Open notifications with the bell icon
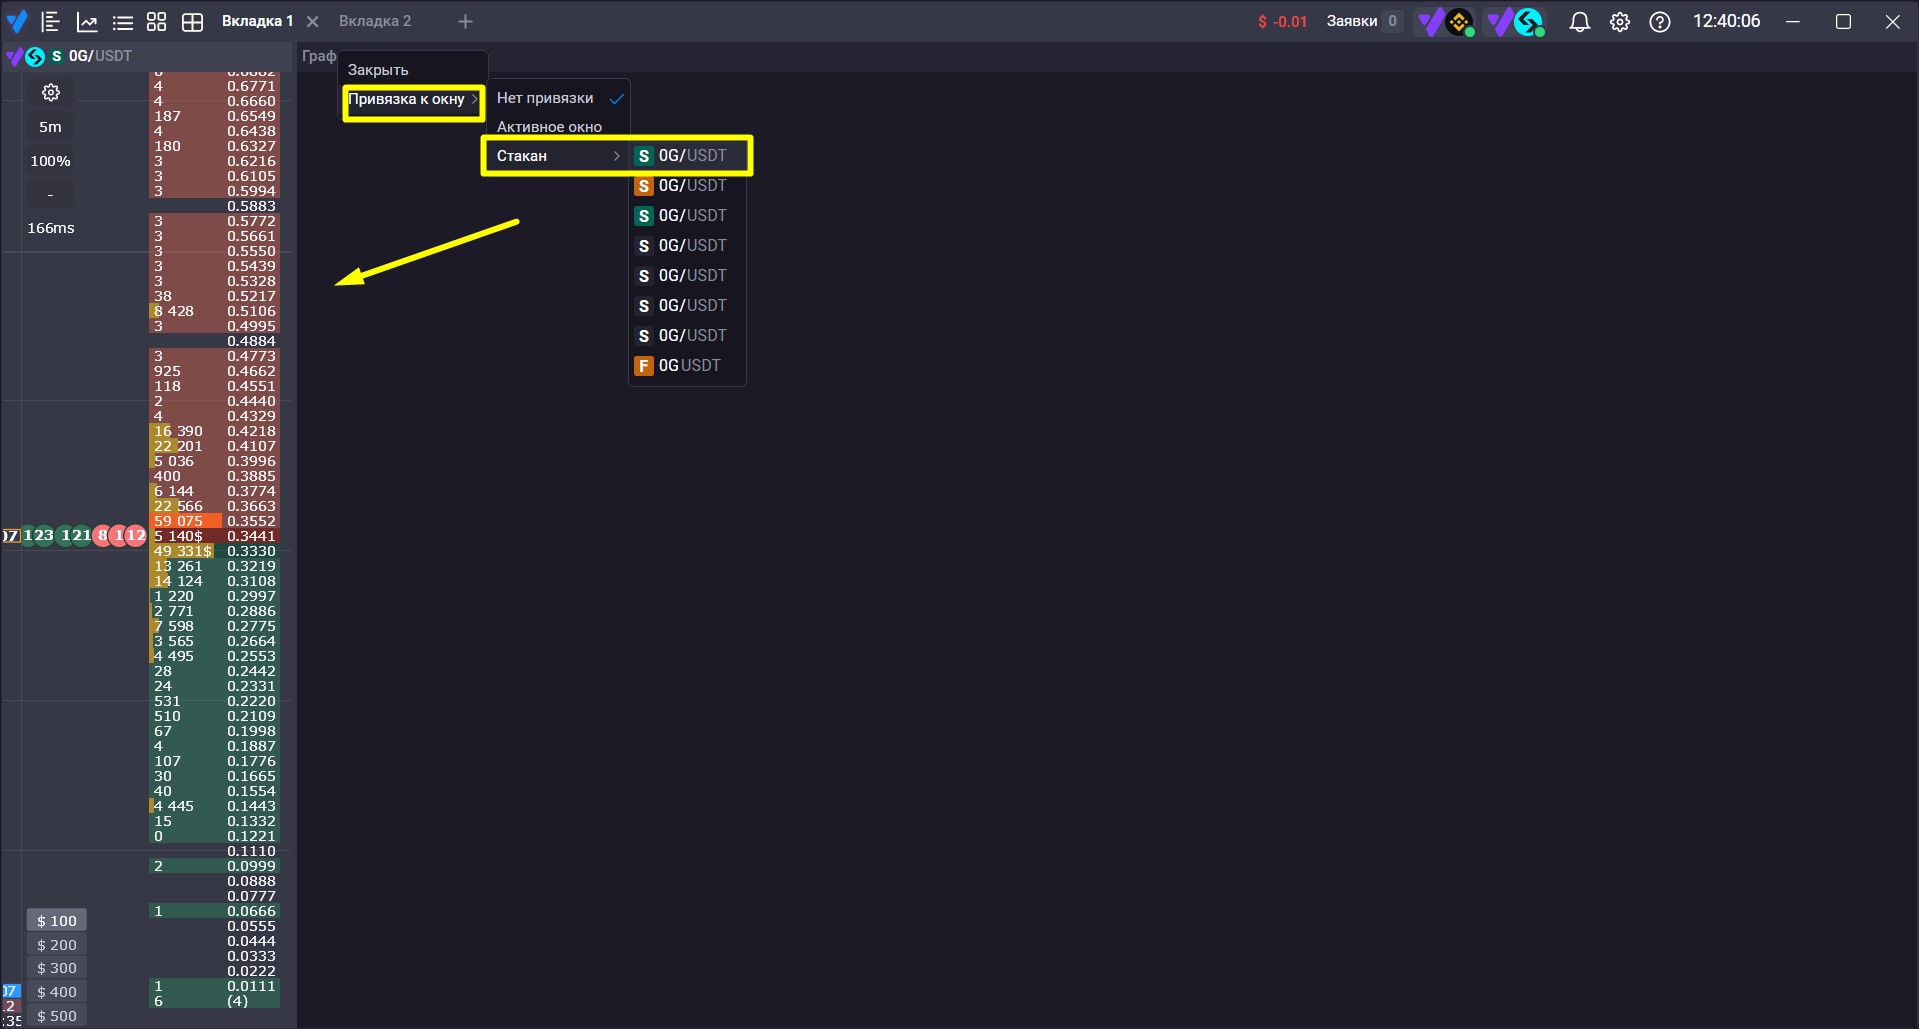The height and width of the screenshot is (1029, 1919). [x=1580, y=21]
